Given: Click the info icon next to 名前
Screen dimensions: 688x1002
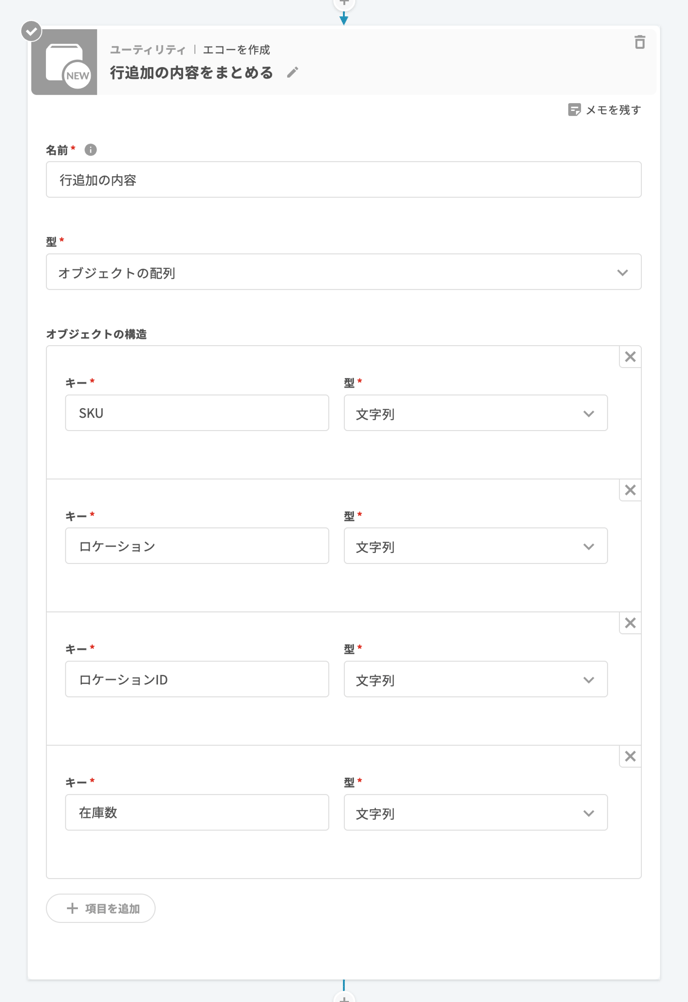Looking at the screenshot, I should coord(91,150).
